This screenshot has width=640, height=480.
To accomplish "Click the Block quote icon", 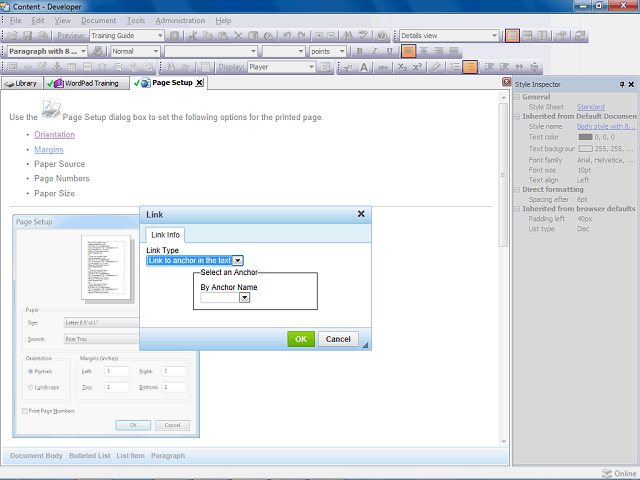I will pyautogui.click(x=519, y=67).
